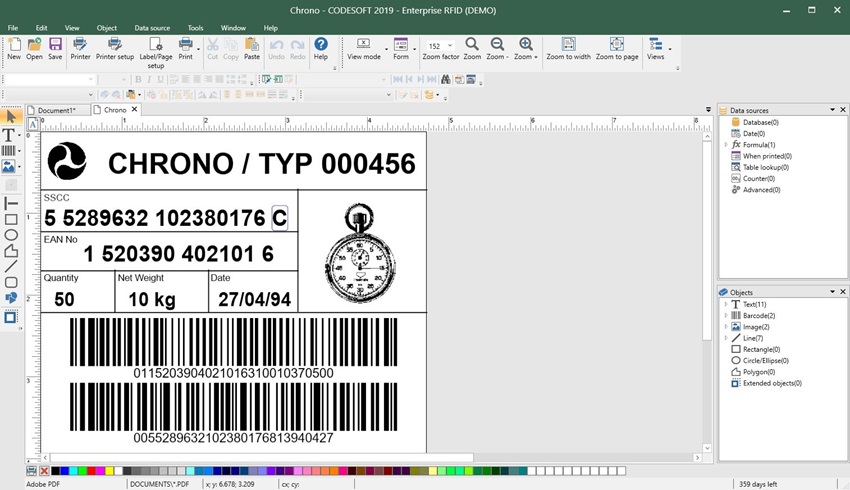Screen dimensions: 850x490
Task: Open the Window menu
Action: pos(233,28)
